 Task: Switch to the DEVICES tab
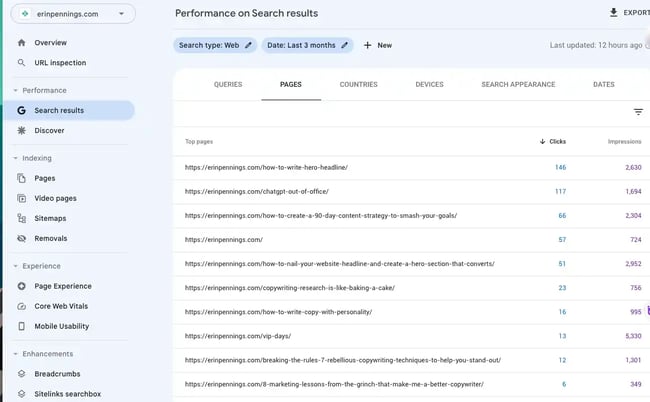(x=429, y=85)
